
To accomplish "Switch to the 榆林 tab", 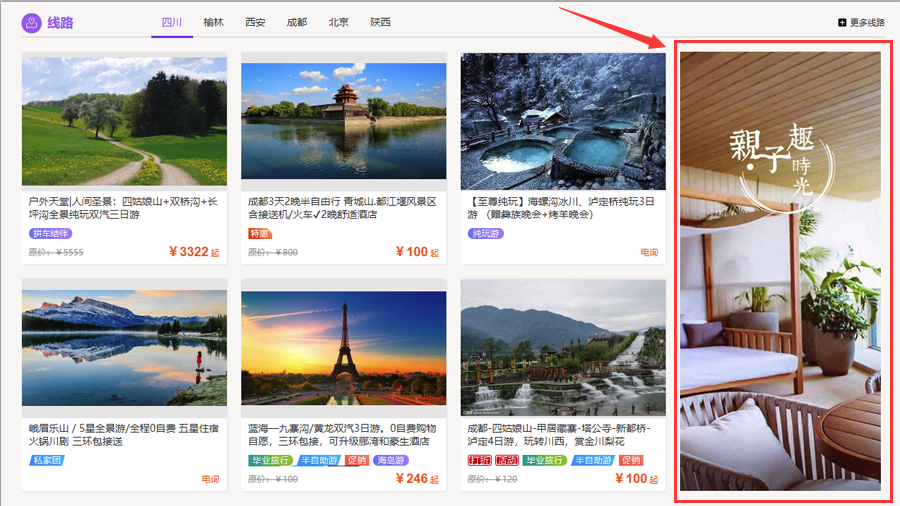I will [x=213, y=22].
